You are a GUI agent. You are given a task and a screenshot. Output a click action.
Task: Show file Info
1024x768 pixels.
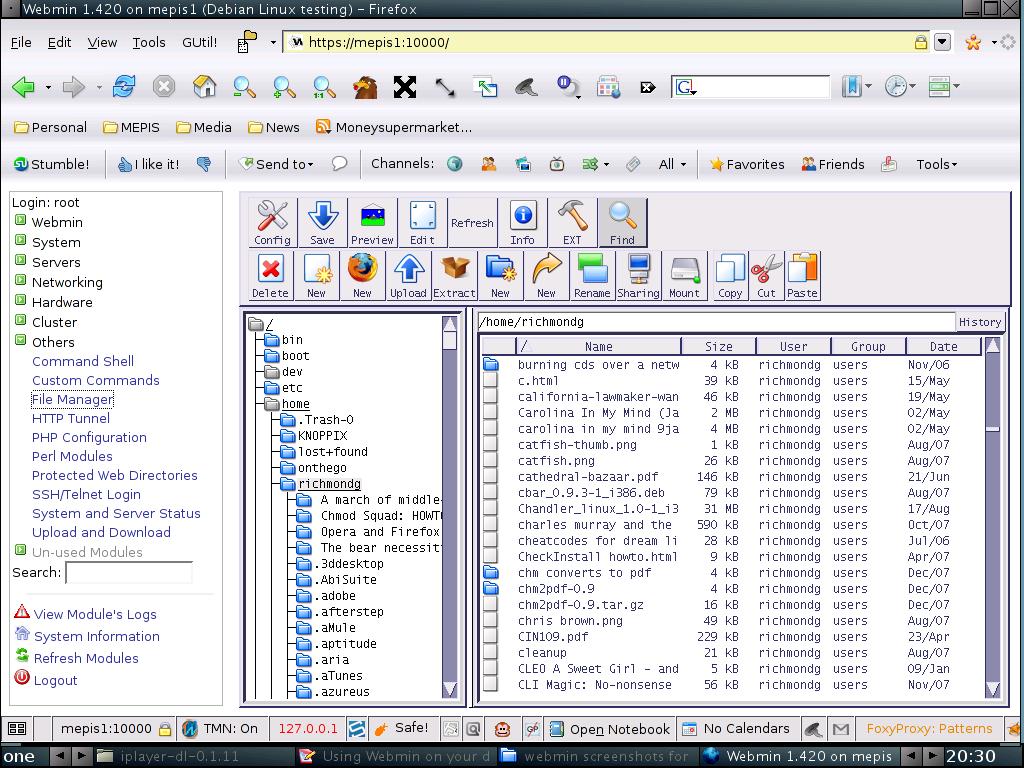click(522, 223)
